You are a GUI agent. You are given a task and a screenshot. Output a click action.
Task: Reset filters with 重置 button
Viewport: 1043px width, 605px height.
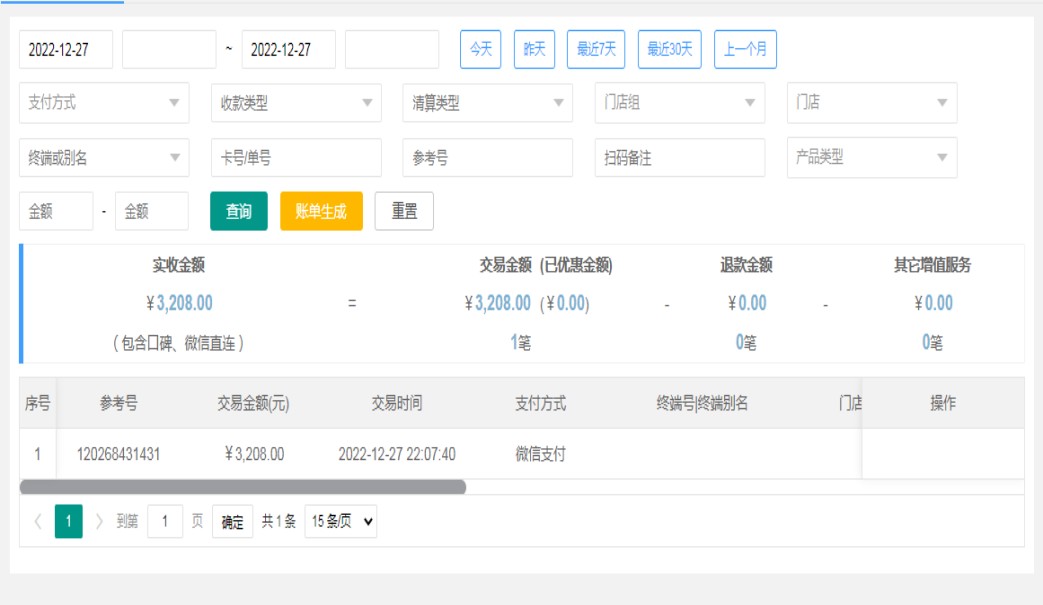[404, 212]
